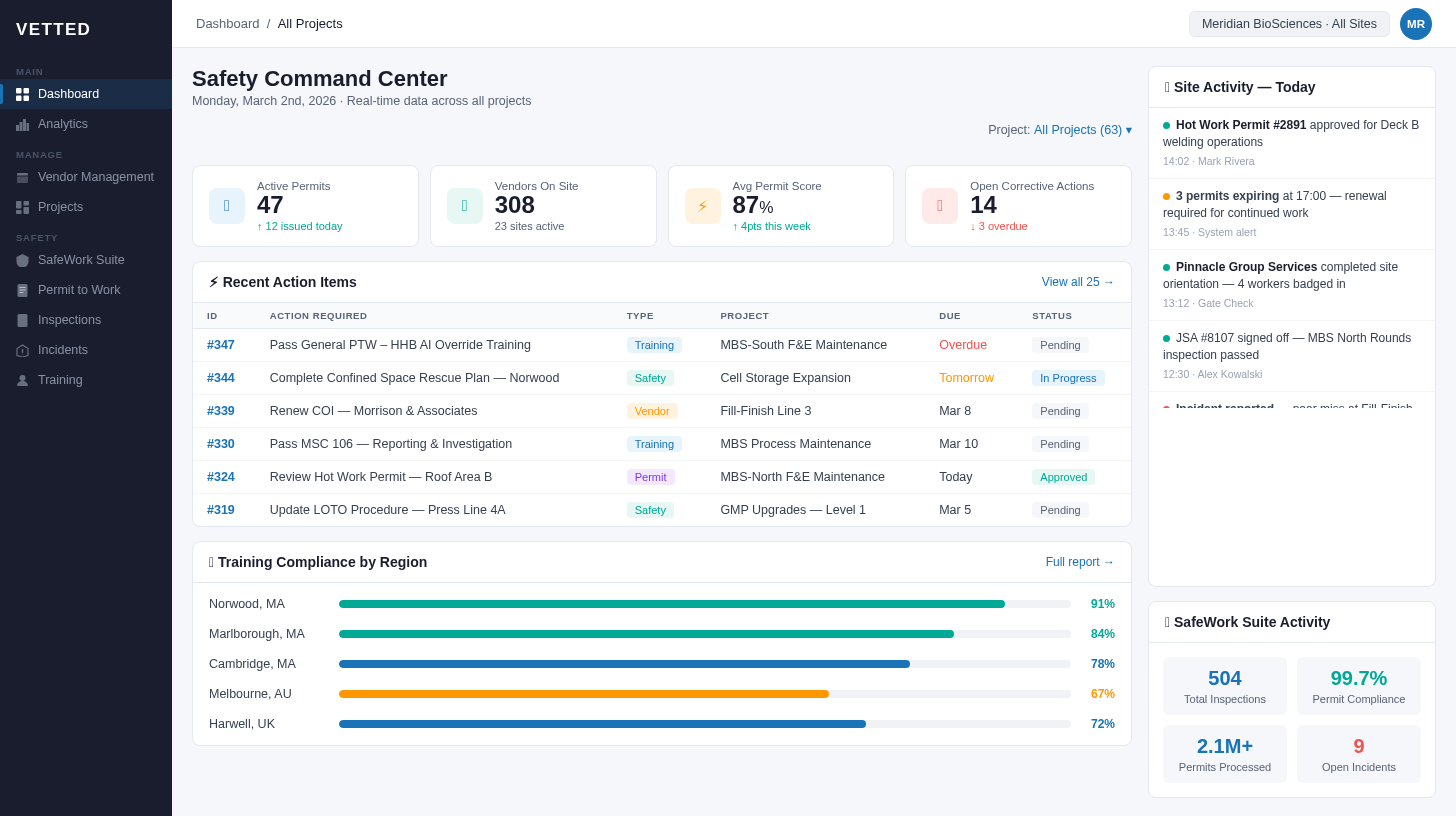Select the Training icon in the sidebar

tap(22, 380)
